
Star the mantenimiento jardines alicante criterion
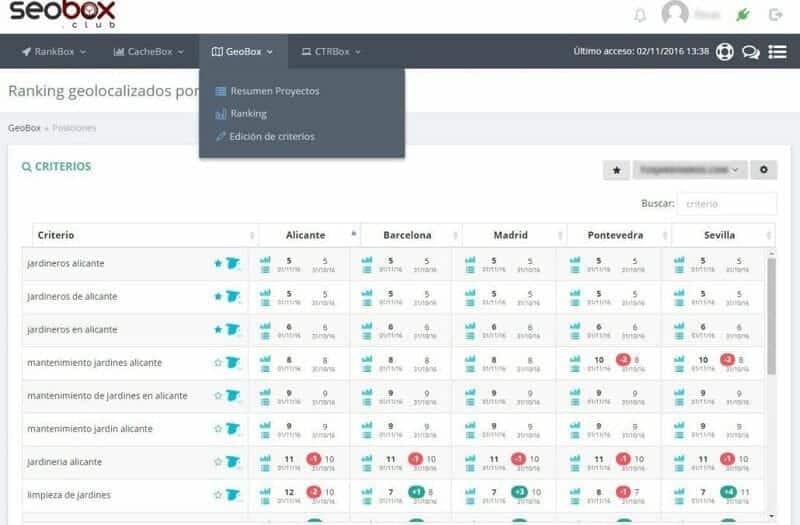point(218,363)
